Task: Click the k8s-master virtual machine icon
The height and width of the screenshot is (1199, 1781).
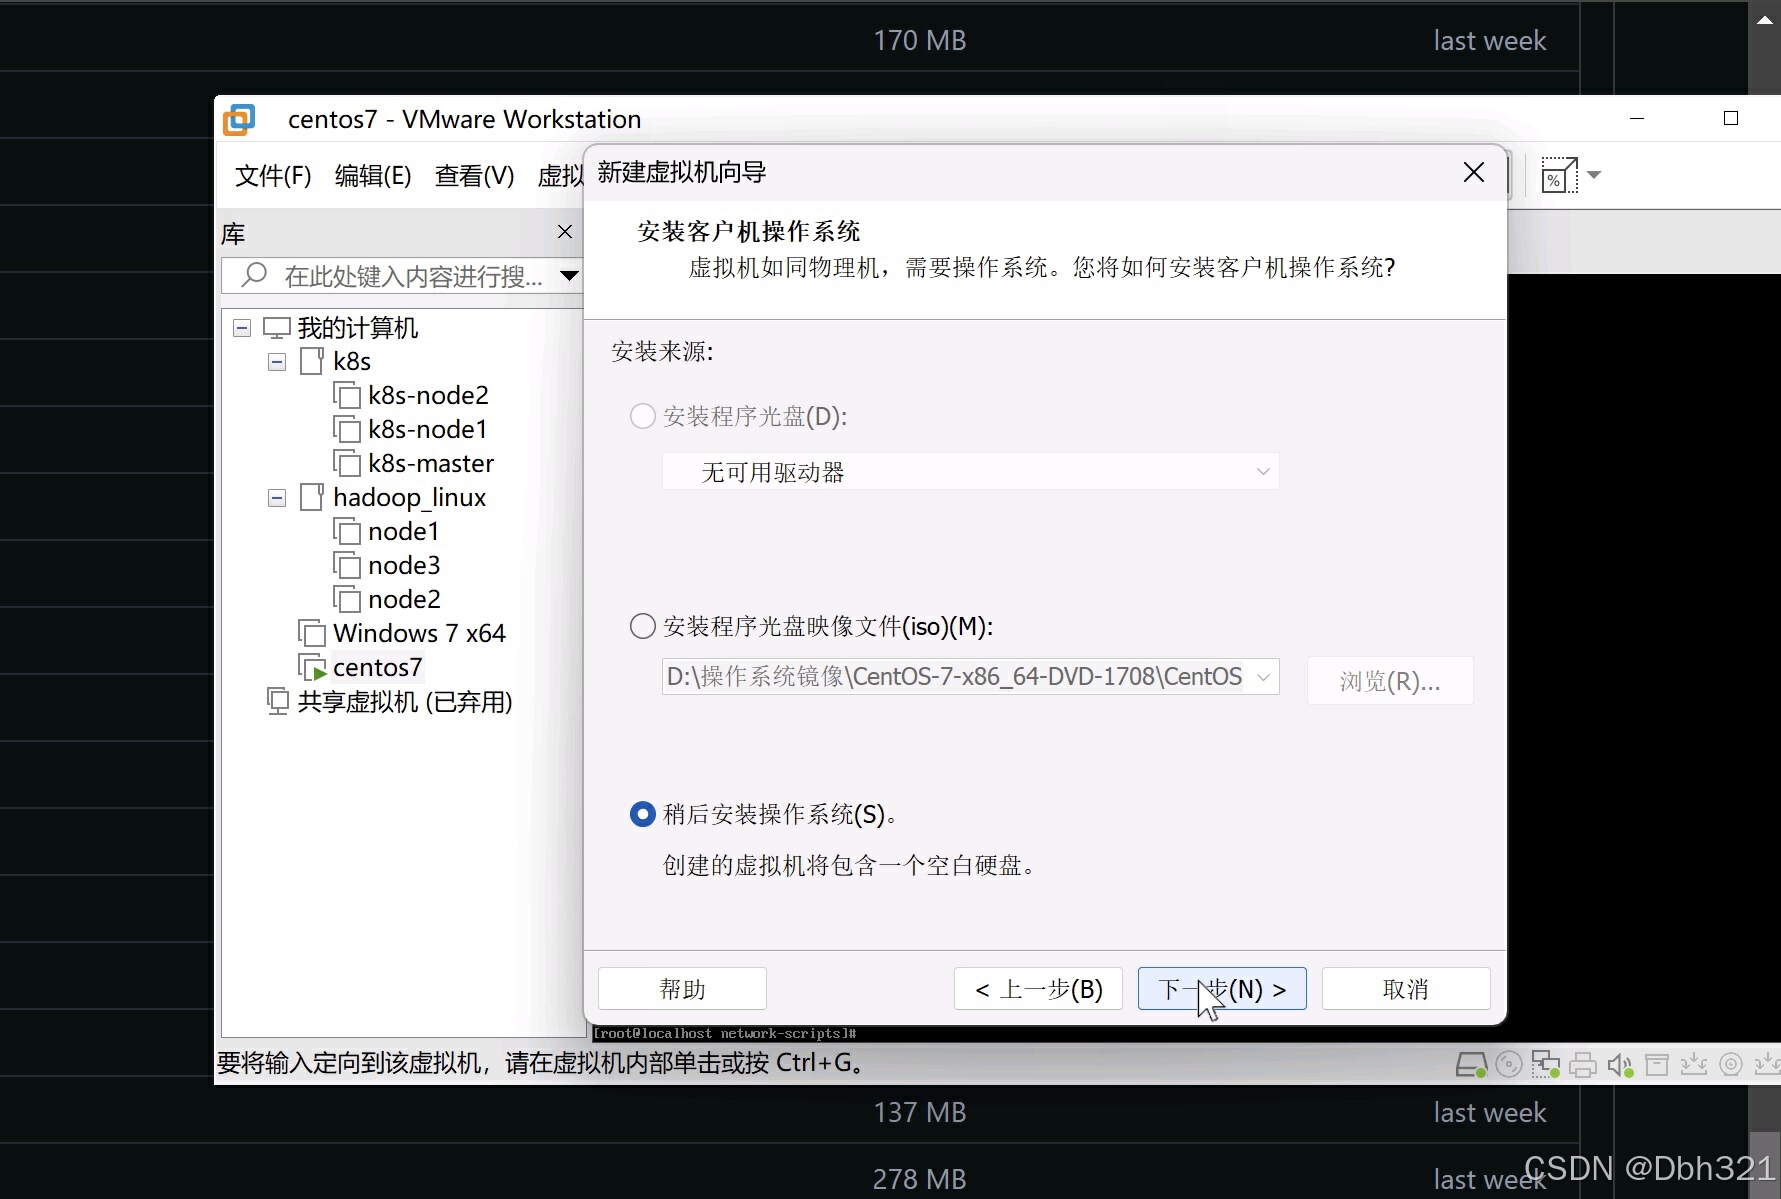Action: tap(347, 463)
